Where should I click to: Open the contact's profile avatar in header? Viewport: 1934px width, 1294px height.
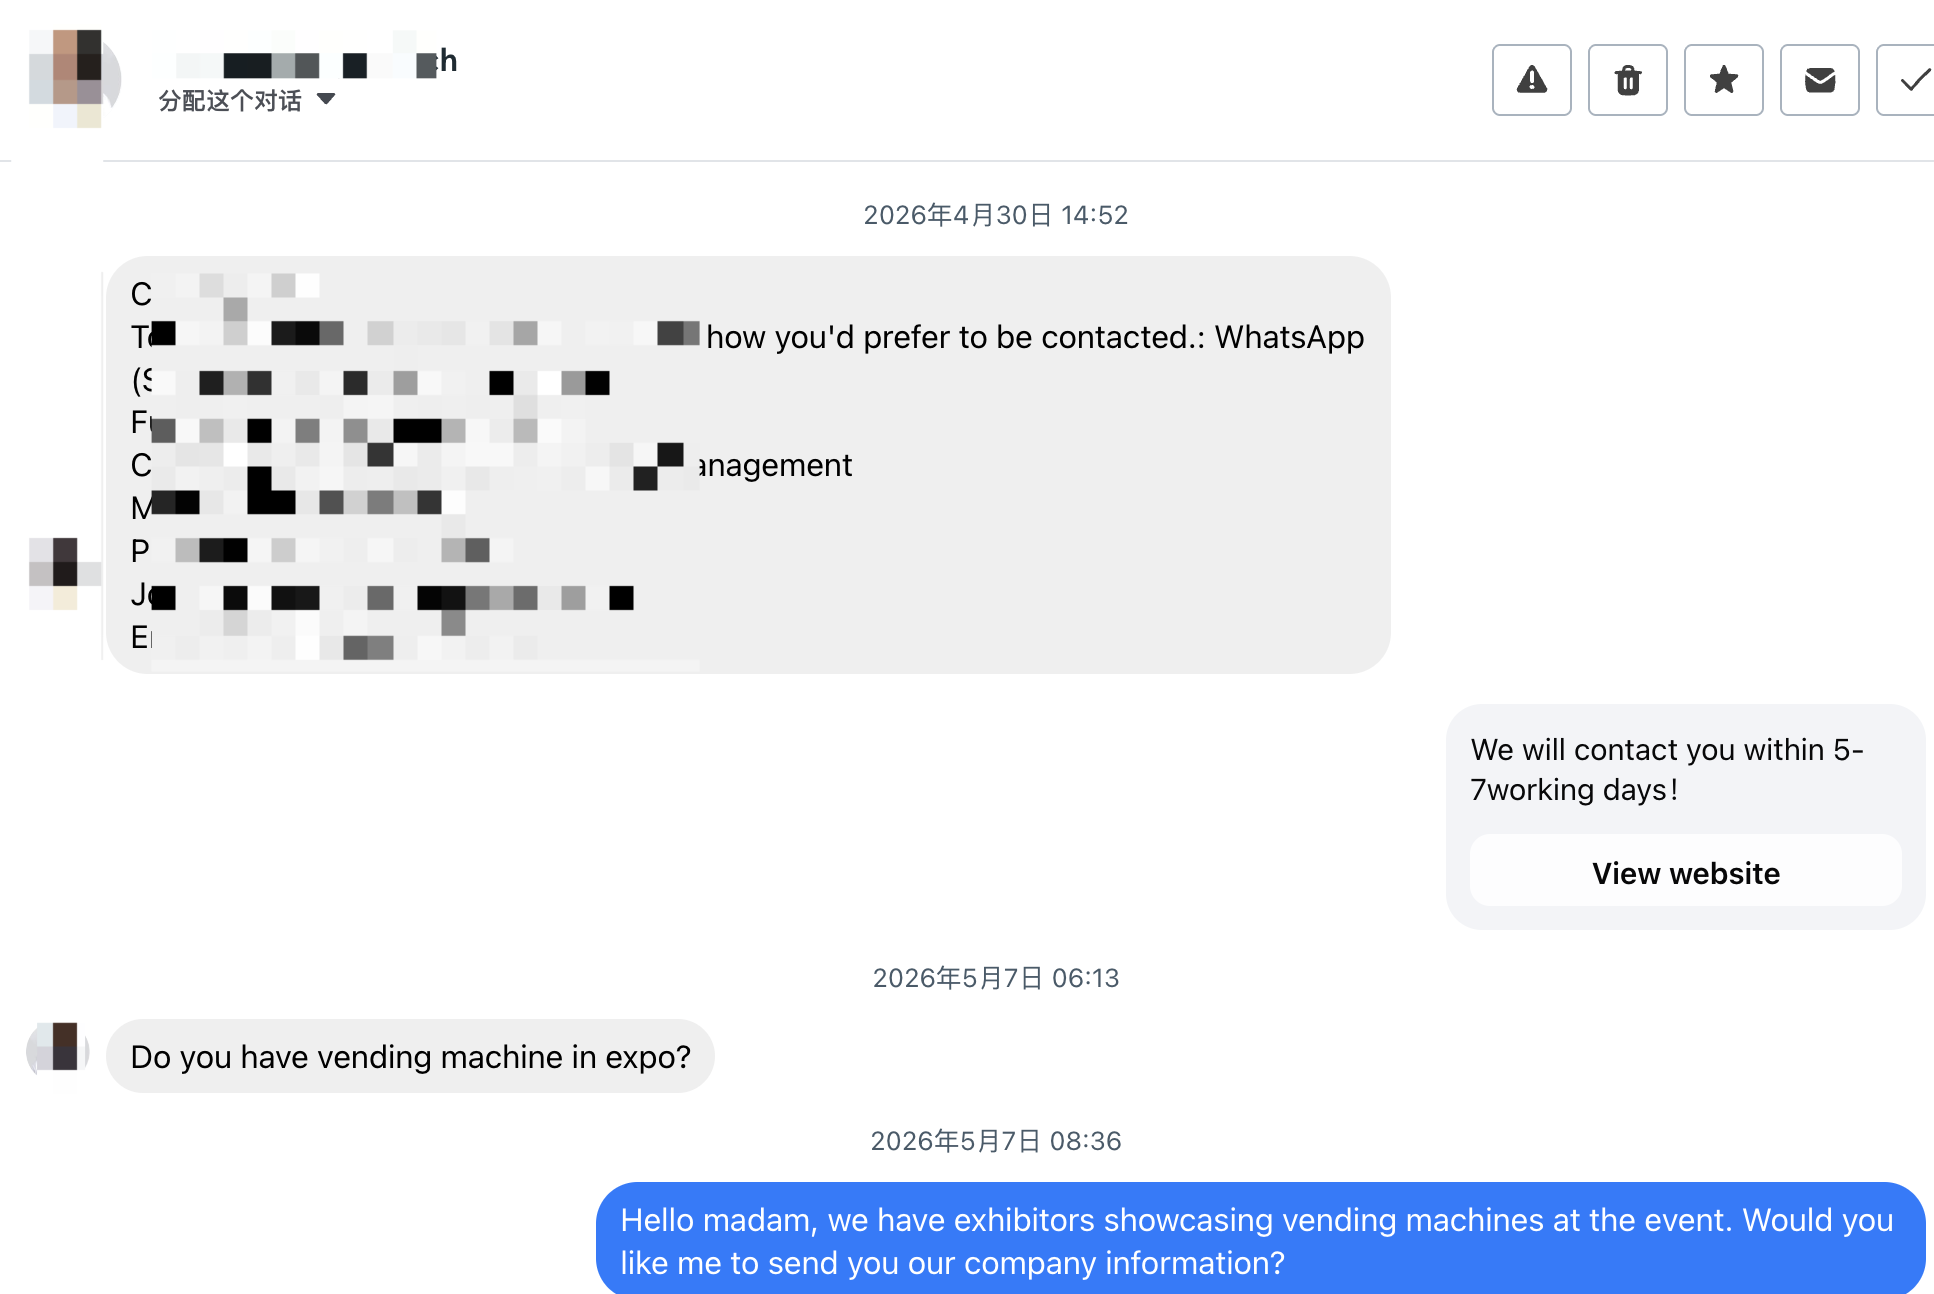[75, 78]
